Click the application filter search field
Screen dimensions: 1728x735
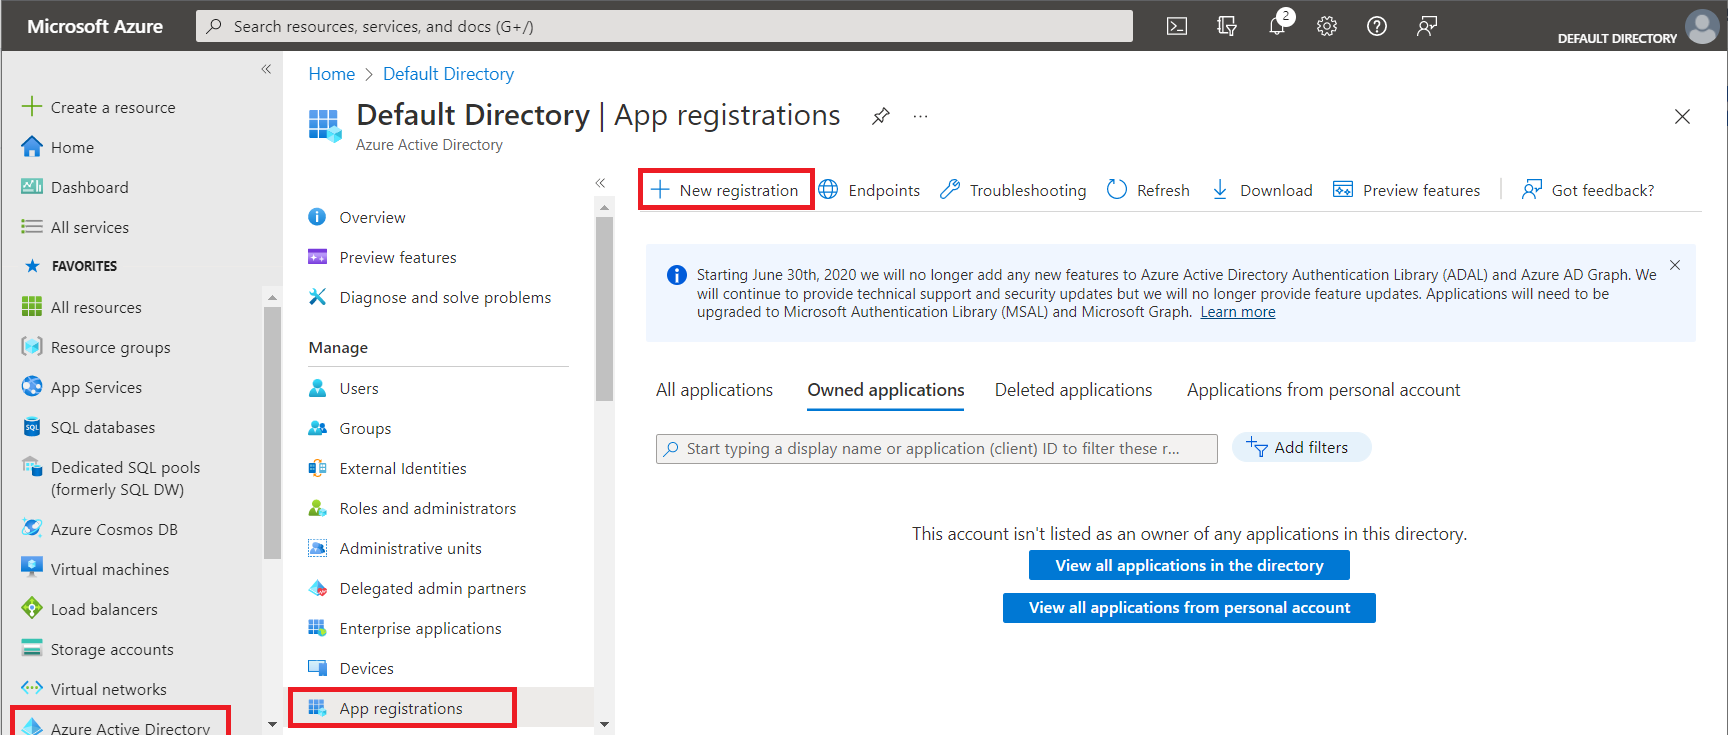point(936,449)
